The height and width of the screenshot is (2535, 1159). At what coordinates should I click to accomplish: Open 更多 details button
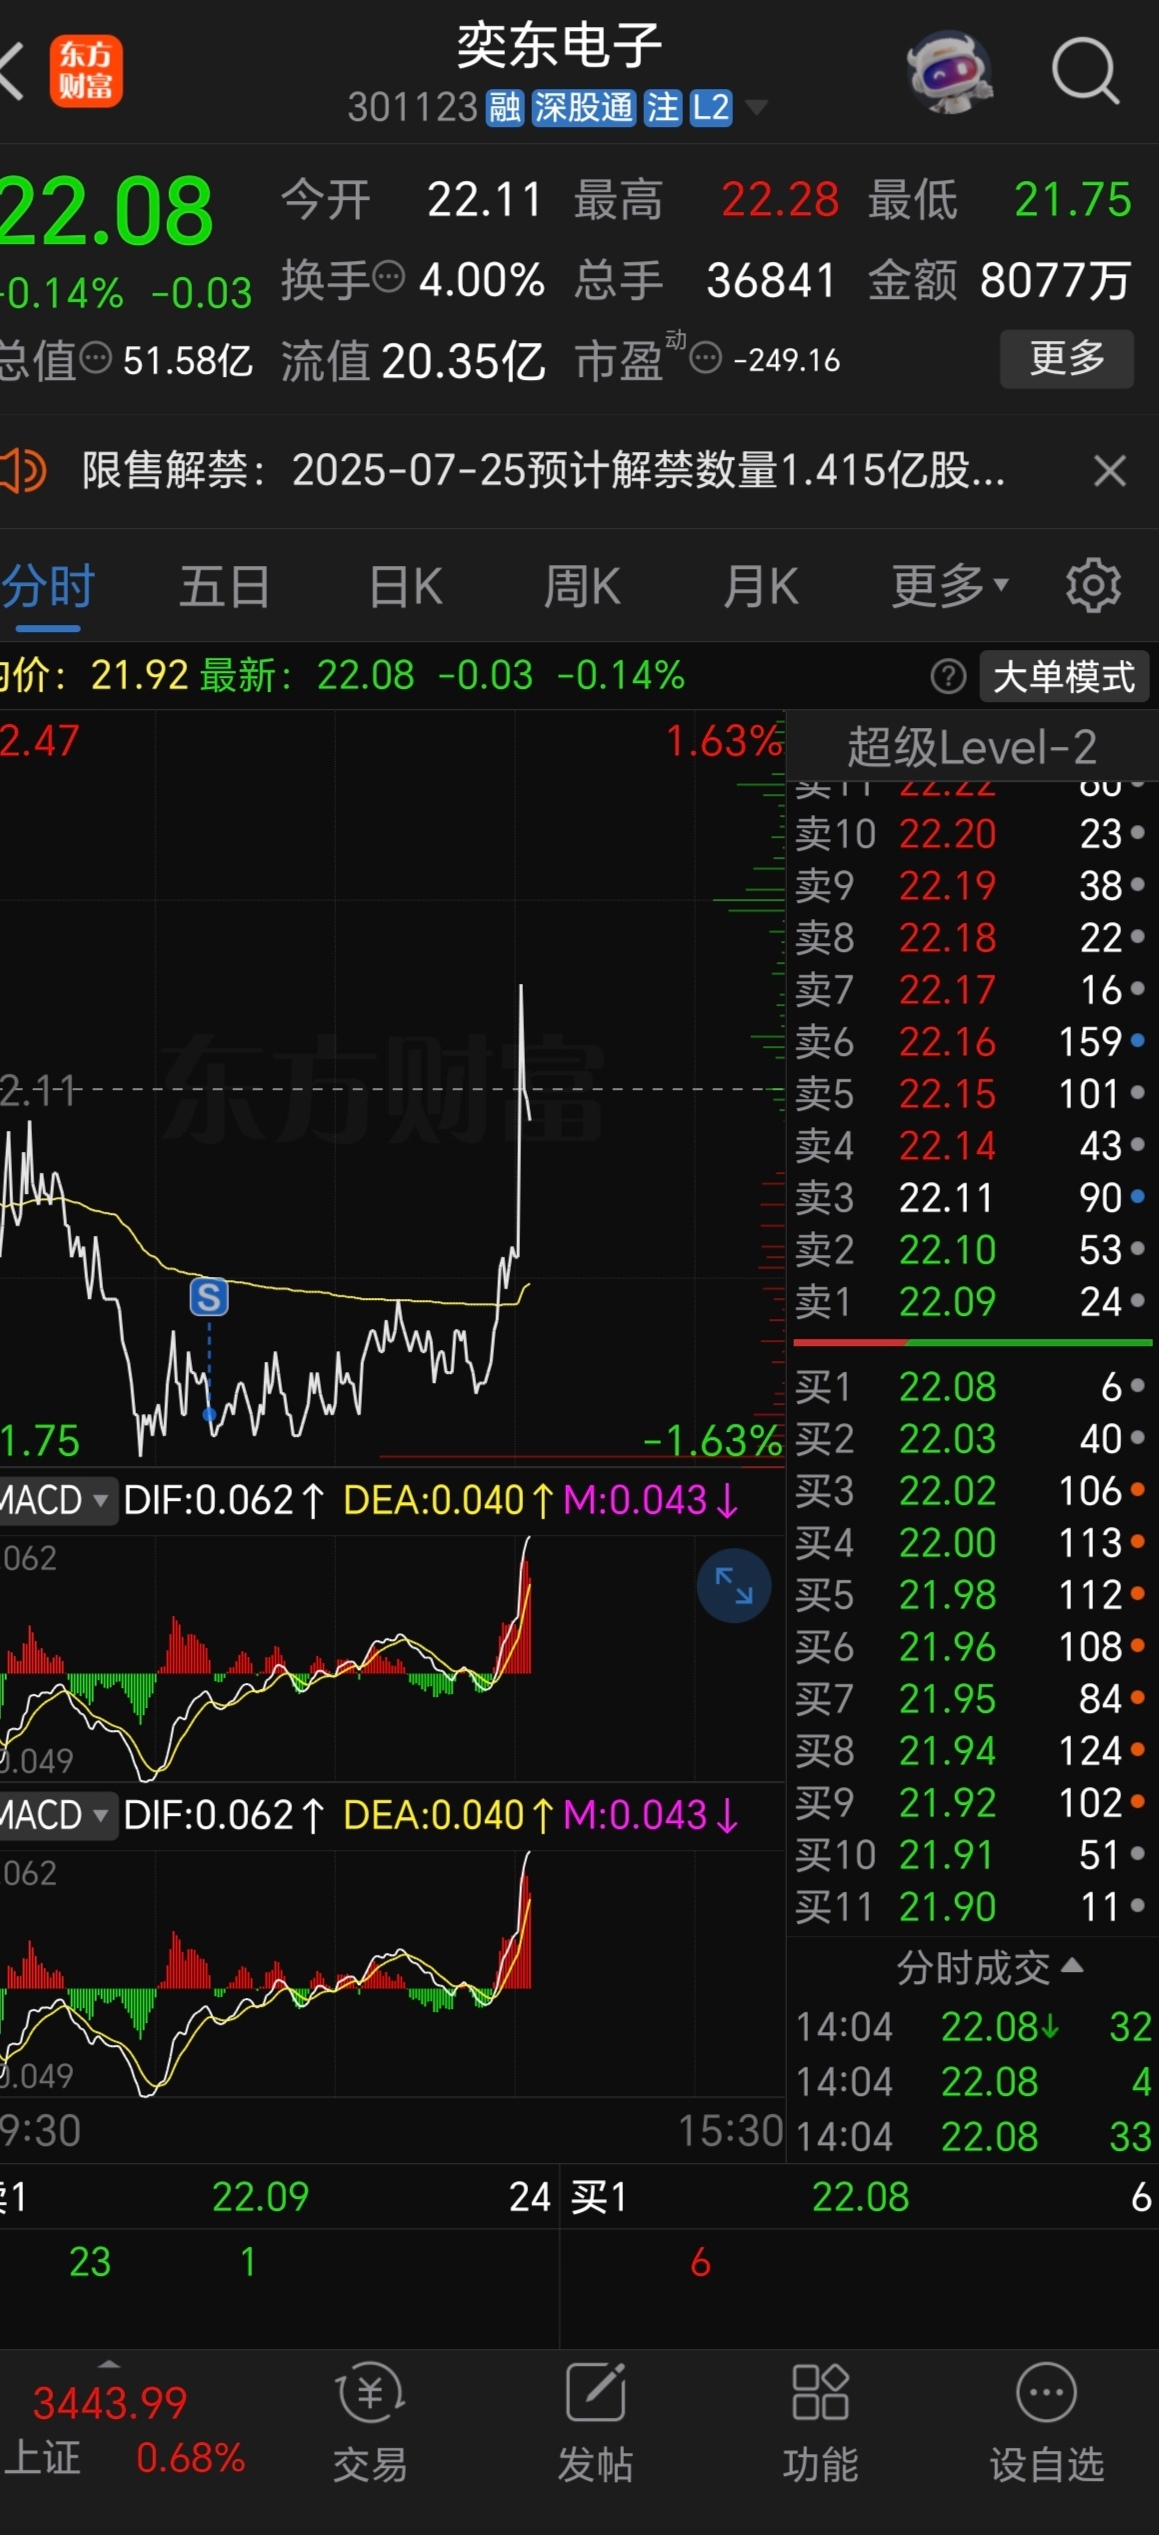tap(1067, 358)
